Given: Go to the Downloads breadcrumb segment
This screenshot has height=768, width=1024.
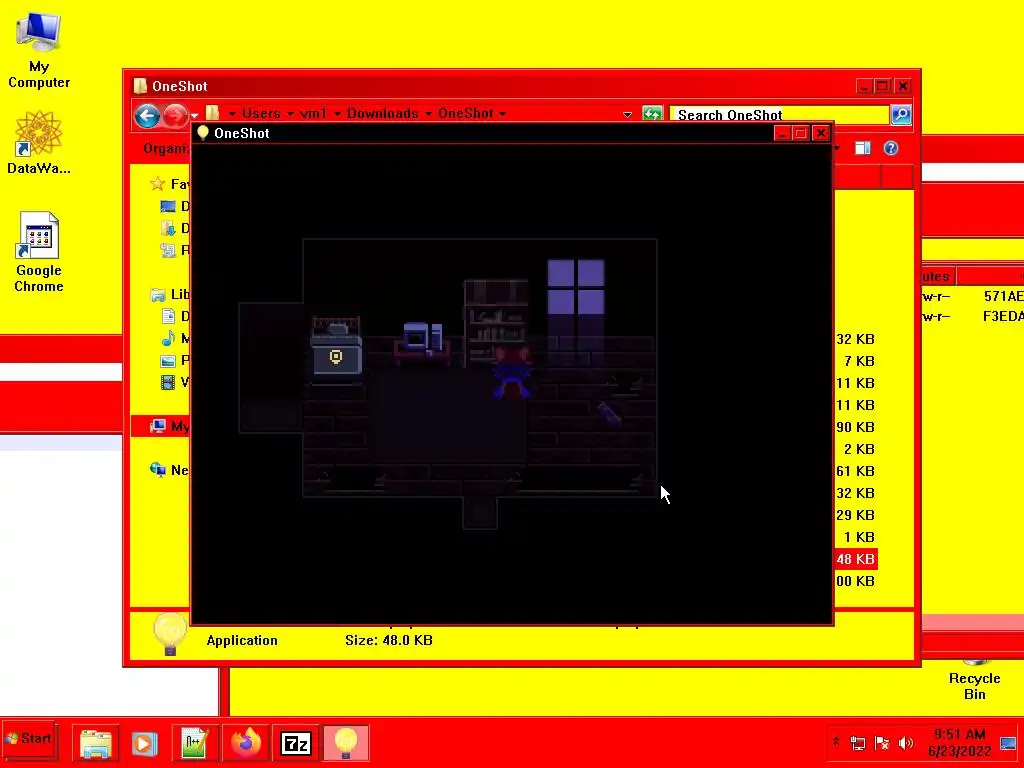Looking at the screenshot, I should coord(382,114).
